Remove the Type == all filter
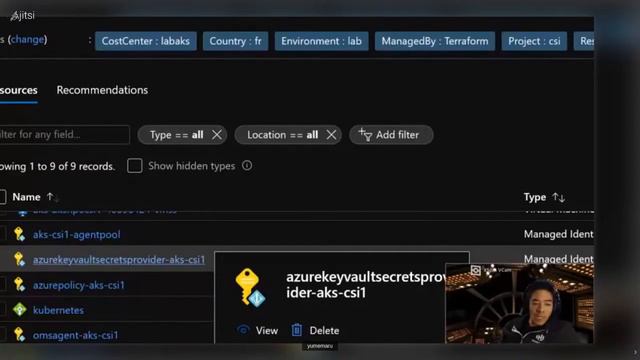The height and width of the screenshot is (360, 640). click(217, 135)
